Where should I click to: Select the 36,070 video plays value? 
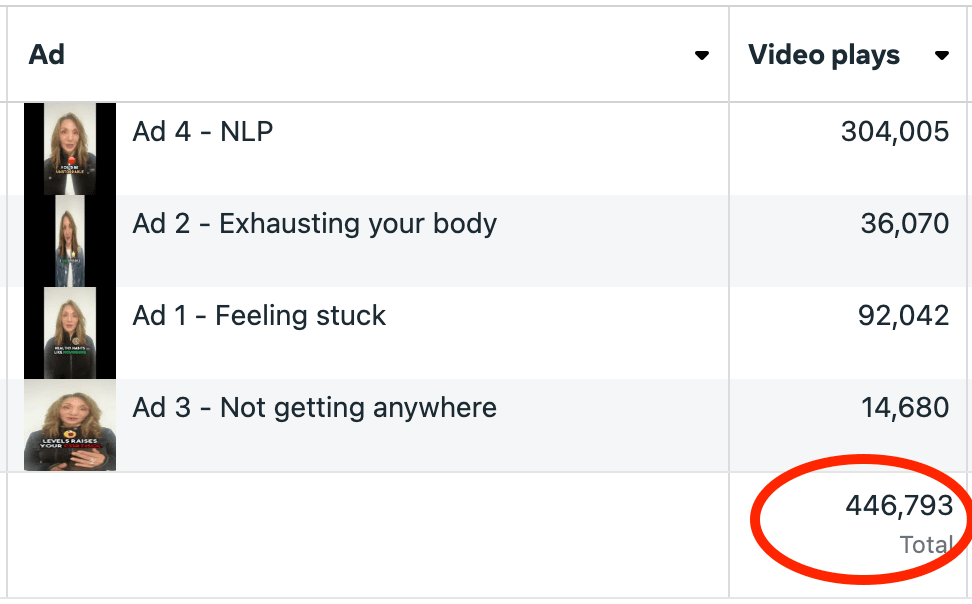click(905, 223)
